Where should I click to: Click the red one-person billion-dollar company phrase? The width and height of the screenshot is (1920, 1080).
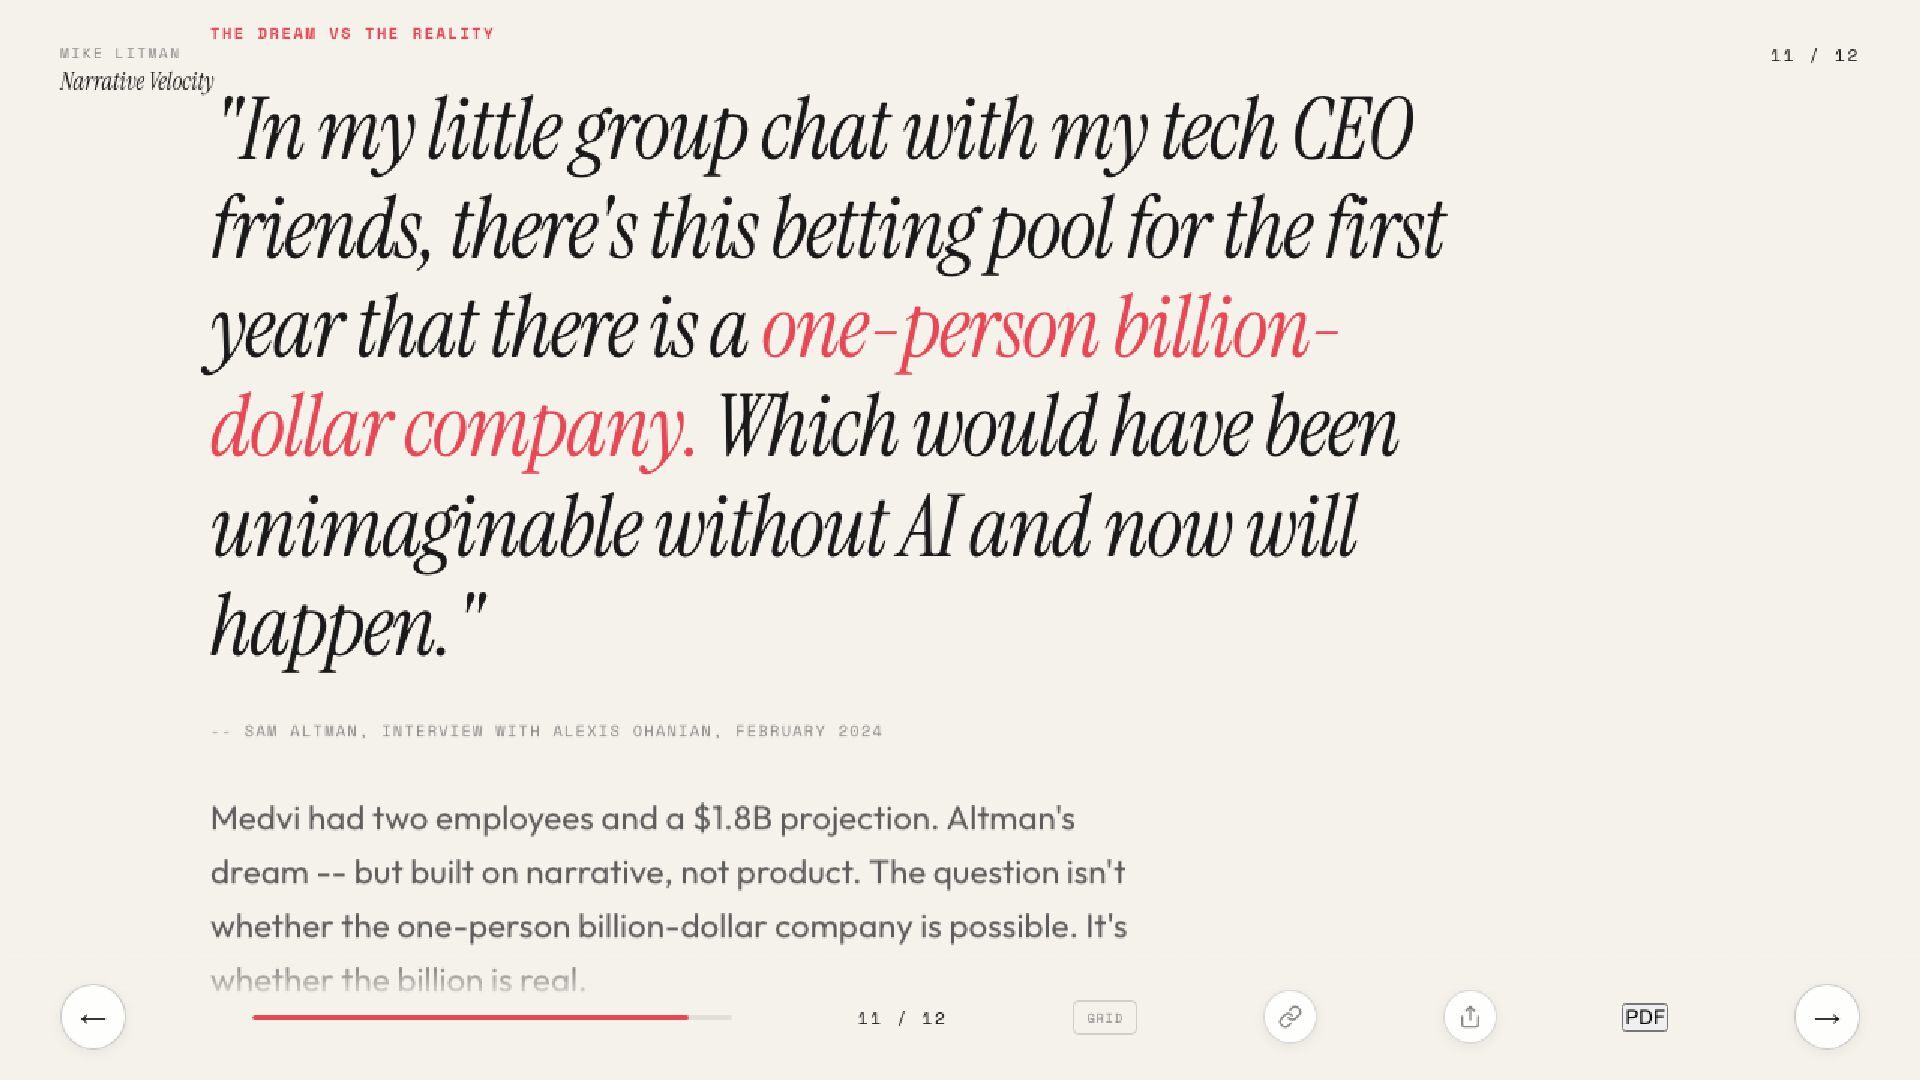click(x=1050, y=330)
